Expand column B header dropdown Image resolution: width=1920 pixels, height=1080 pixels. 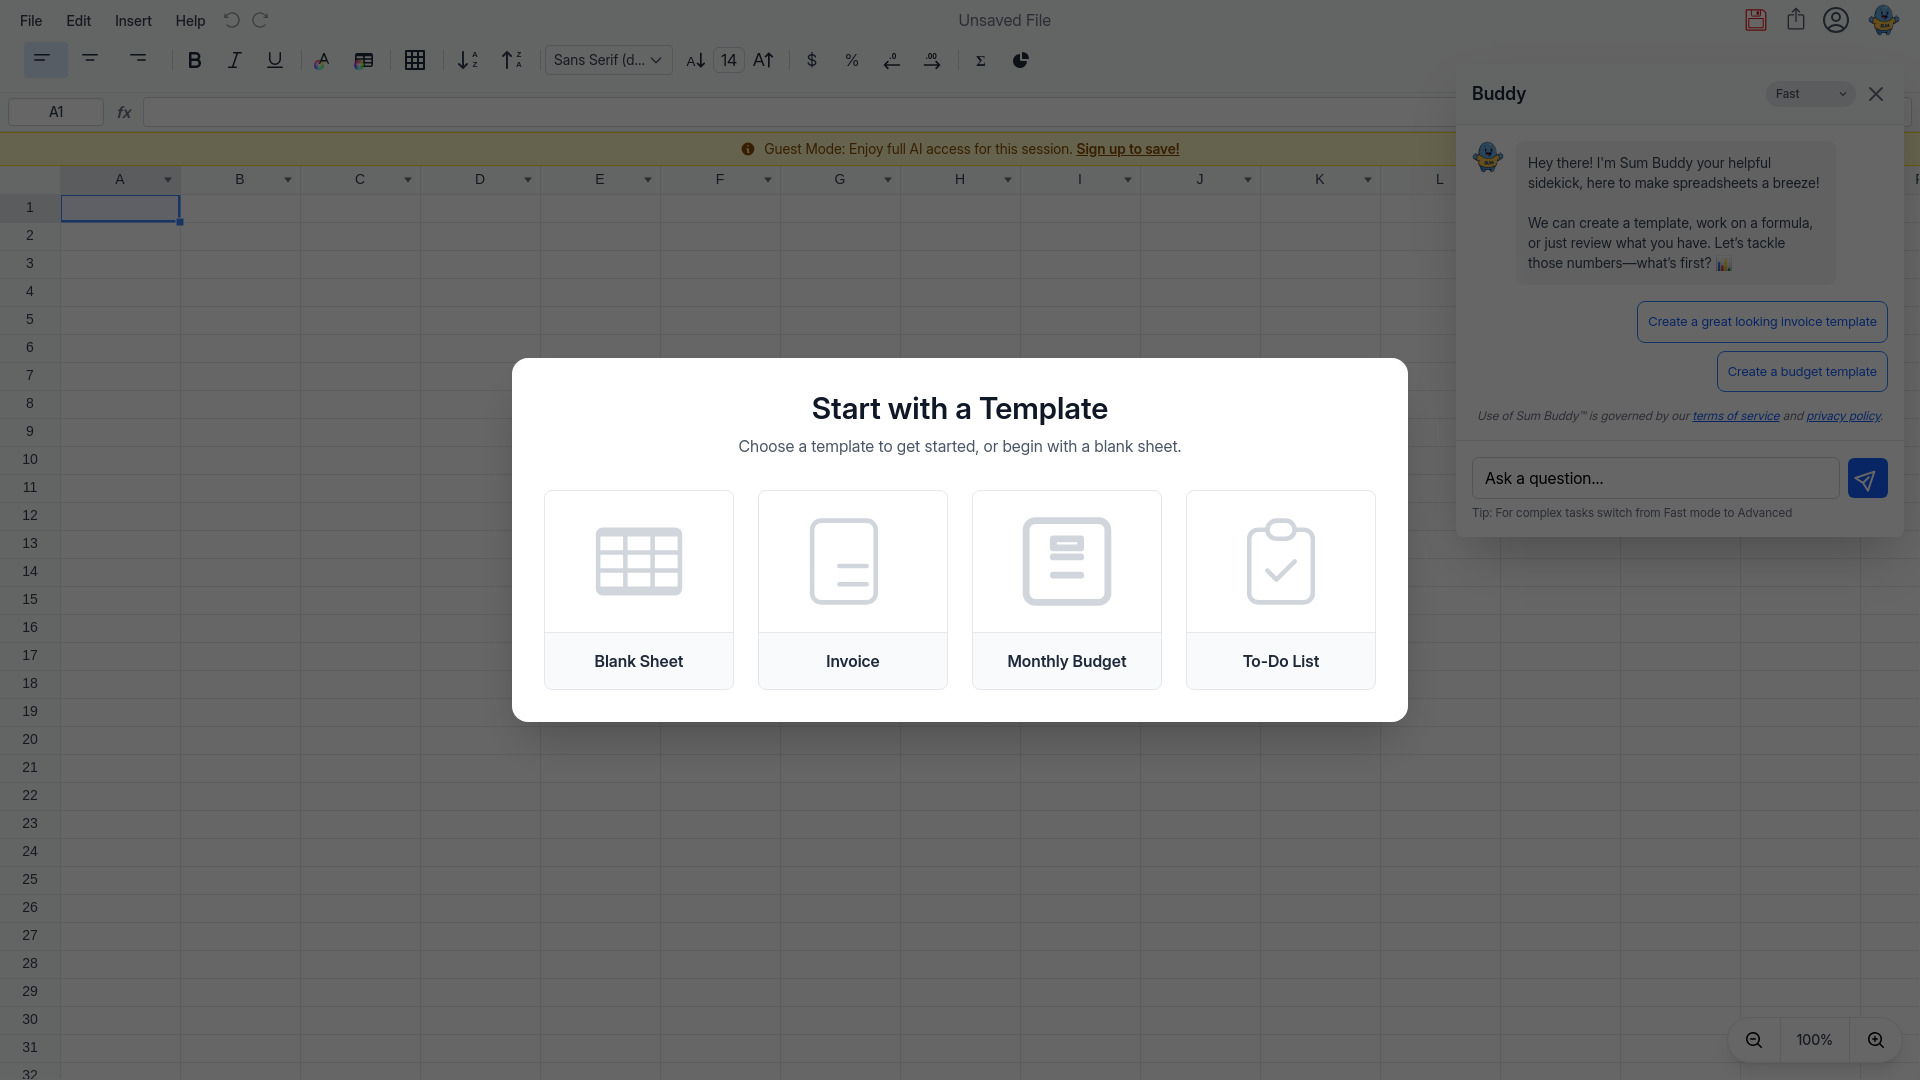pos(288,180)
